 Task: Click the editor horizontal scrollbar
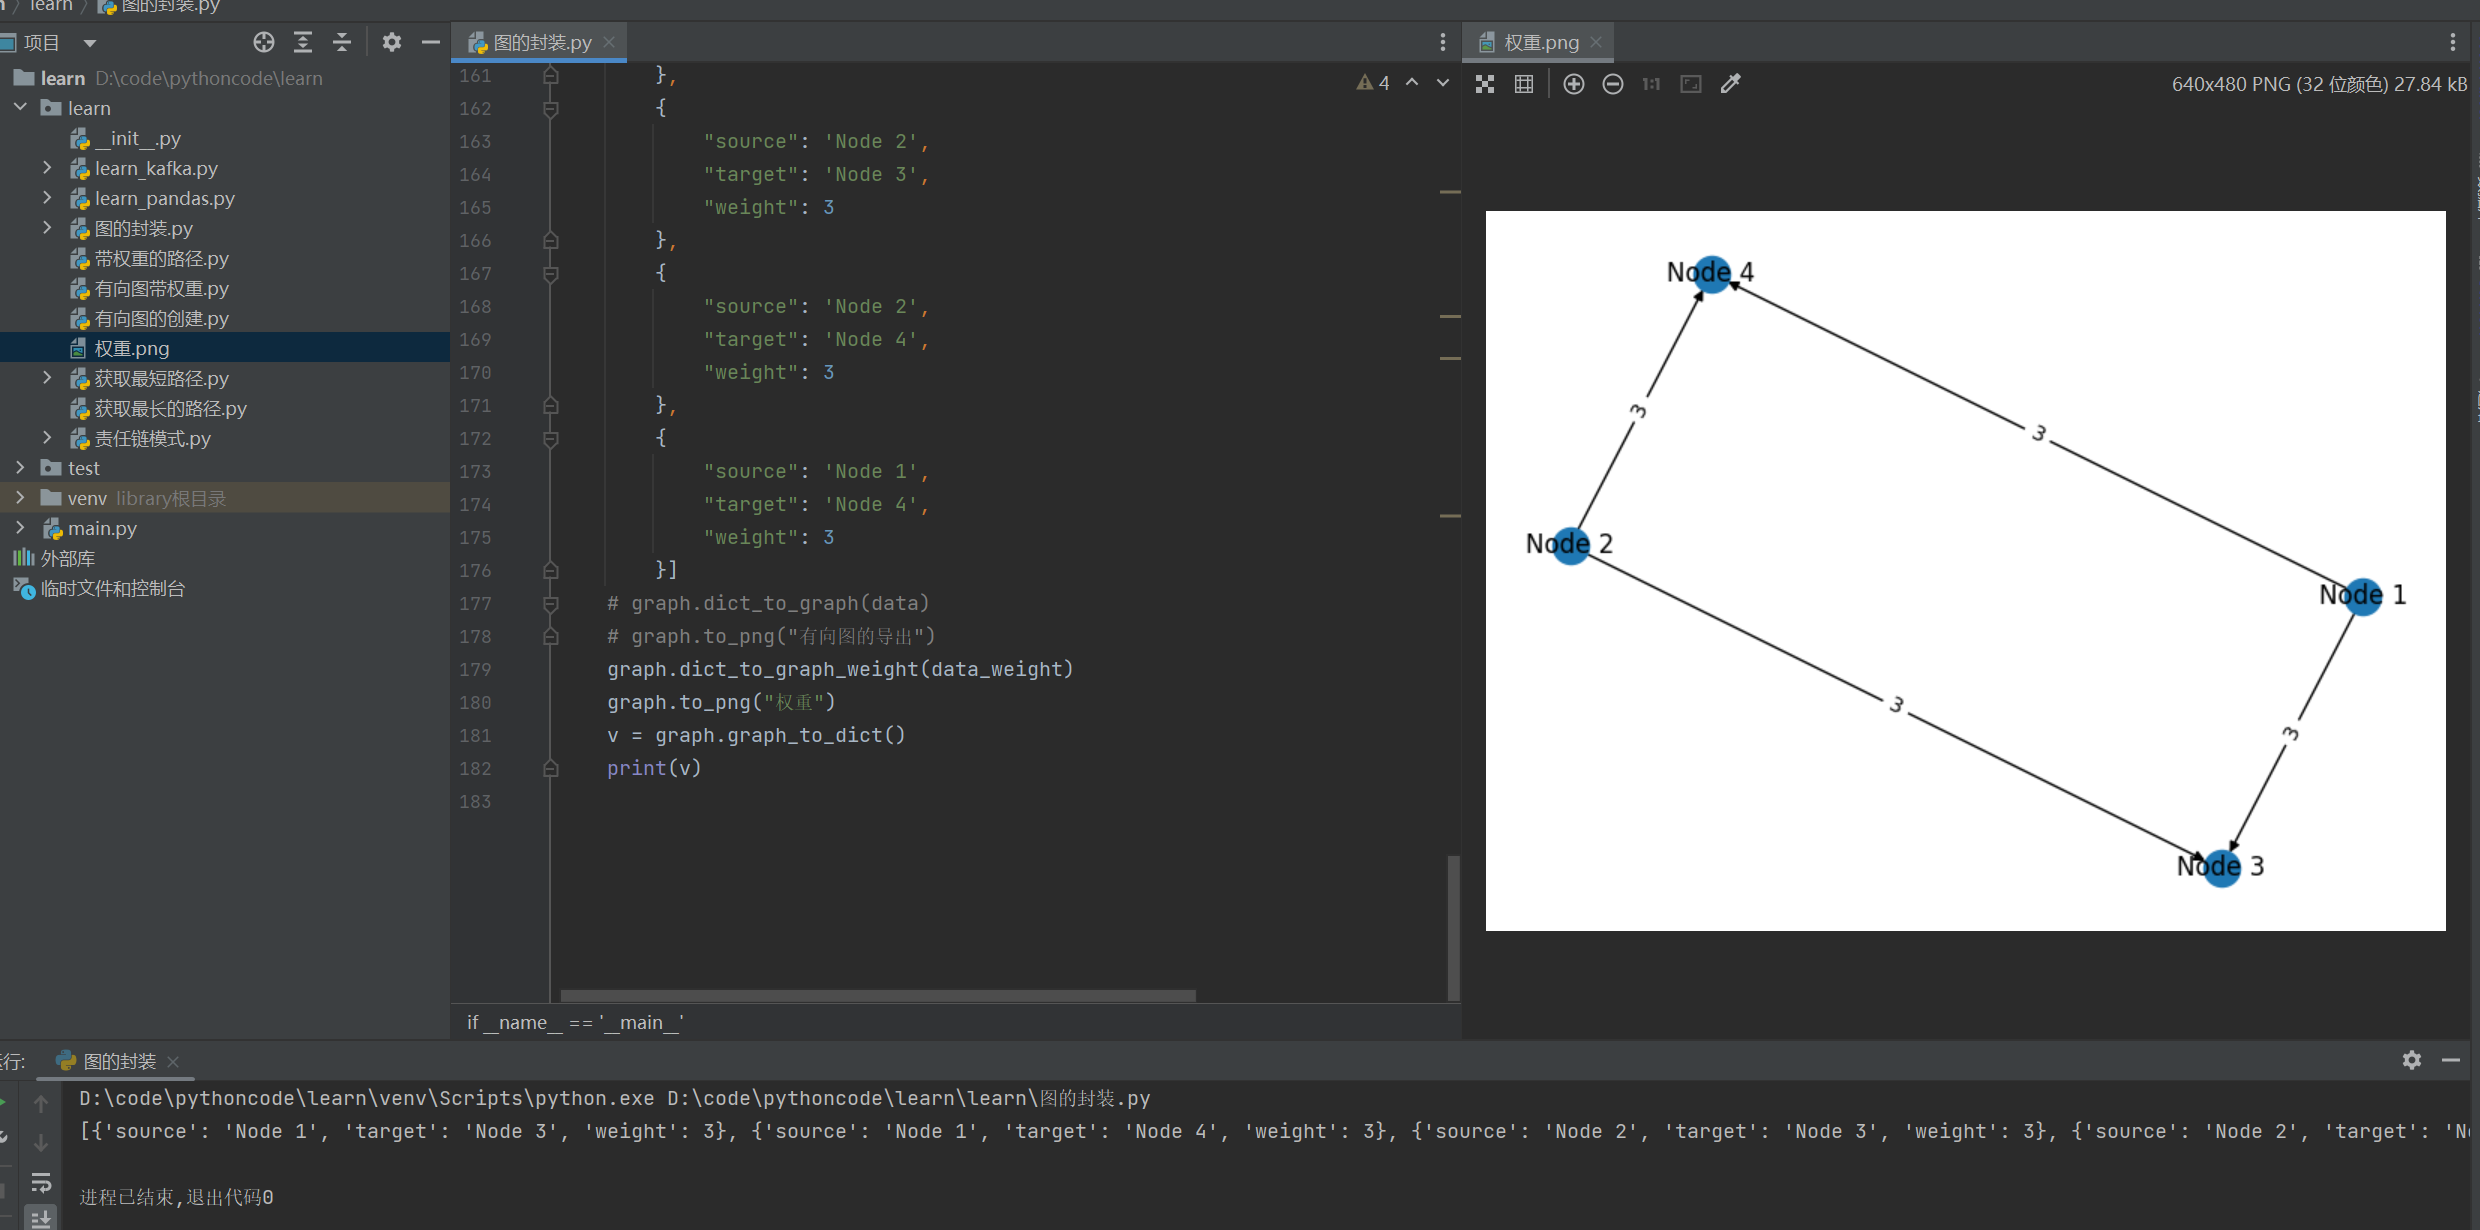tap(877, 996)
